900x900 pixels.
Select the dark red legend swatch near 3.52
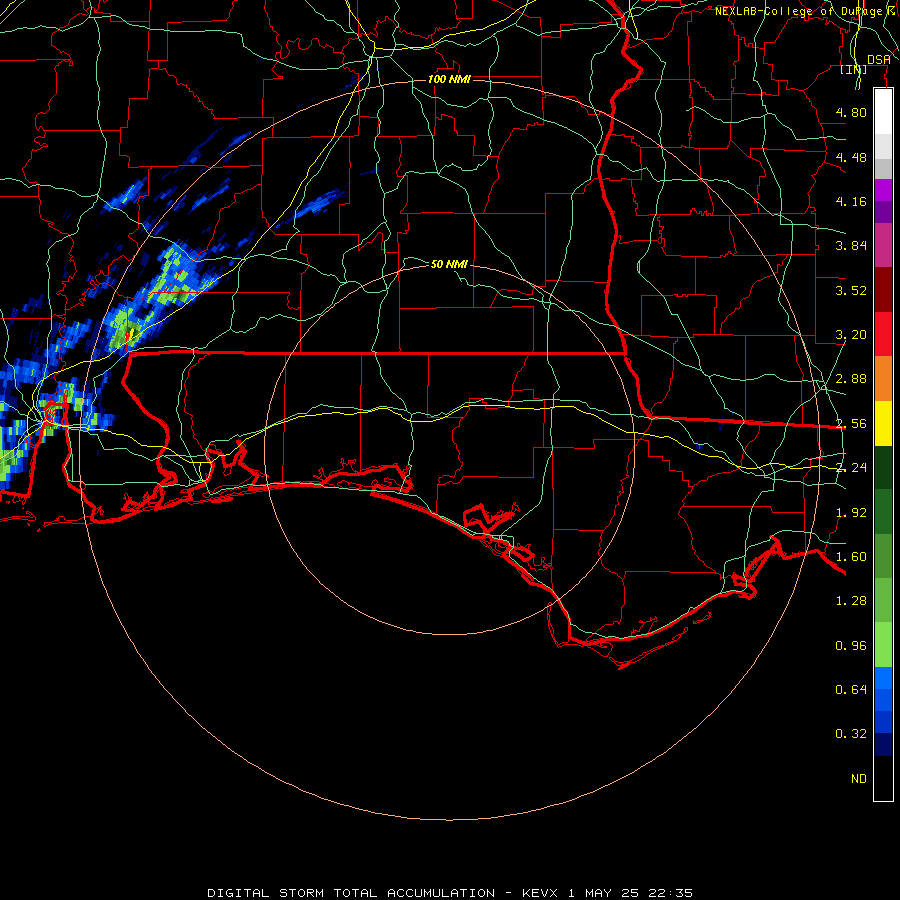pyautogui.click(x=883, y=290)
